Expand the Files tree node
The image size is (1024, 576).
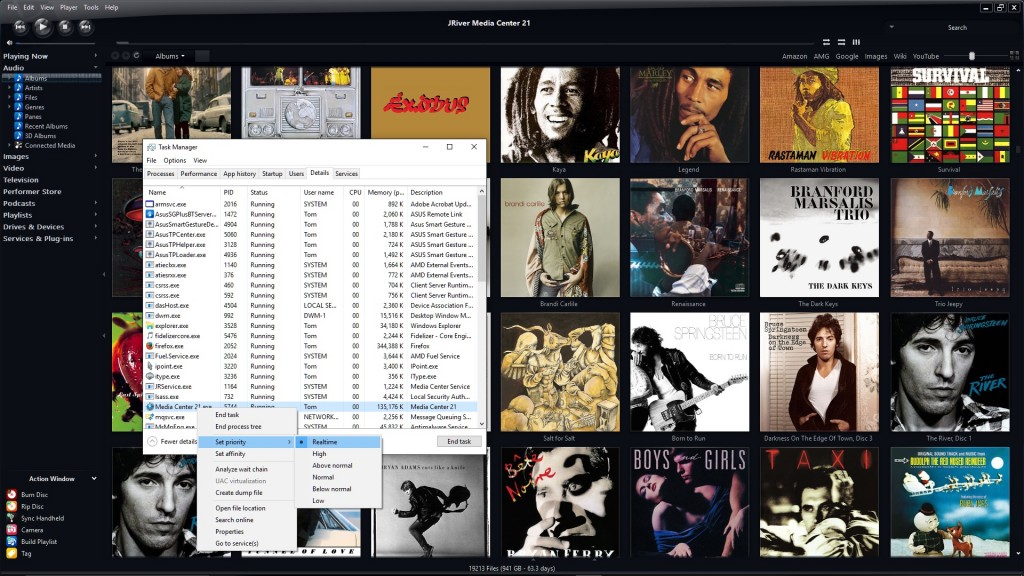pyautogui.click(x=9, y=97)
